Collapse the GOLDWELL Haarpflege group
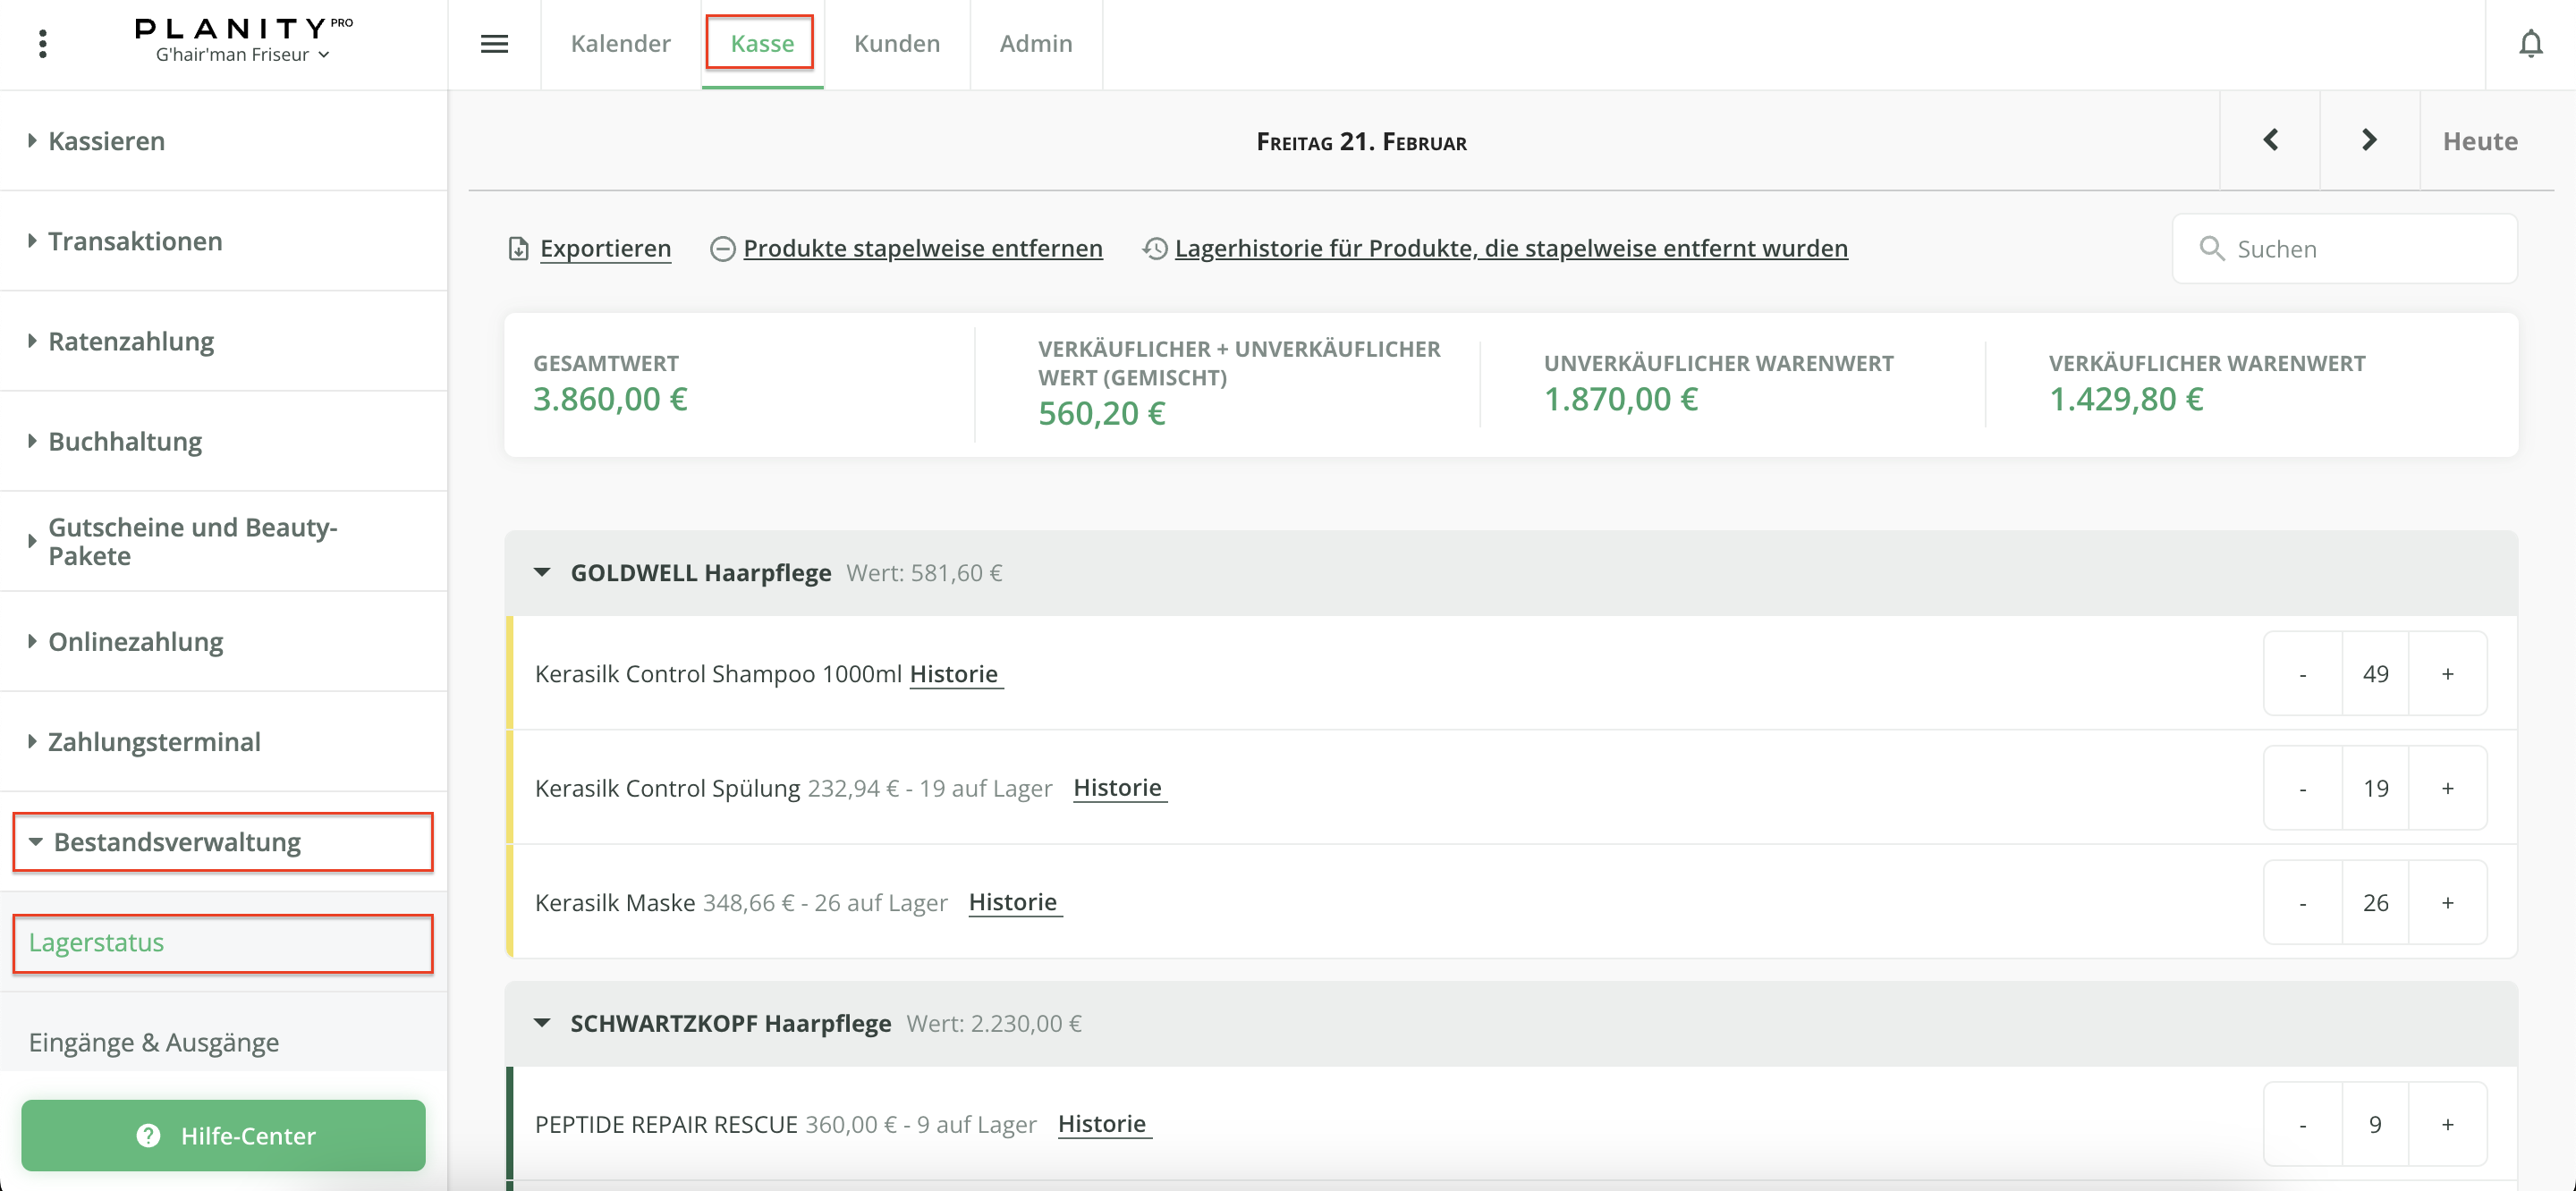2576x1191 pixels. pyautogui.click(x=542, y=573)
